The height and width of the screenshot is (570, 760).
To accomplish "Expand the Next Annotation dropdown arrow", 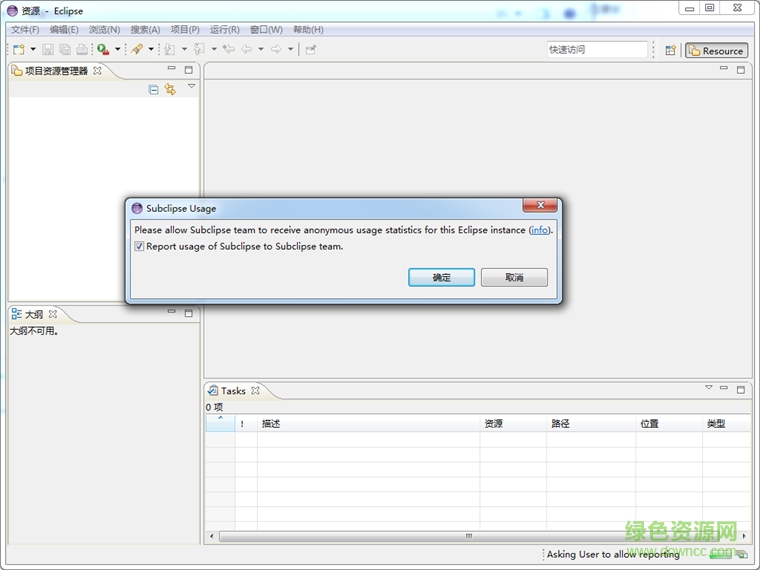I will point(184,49).
